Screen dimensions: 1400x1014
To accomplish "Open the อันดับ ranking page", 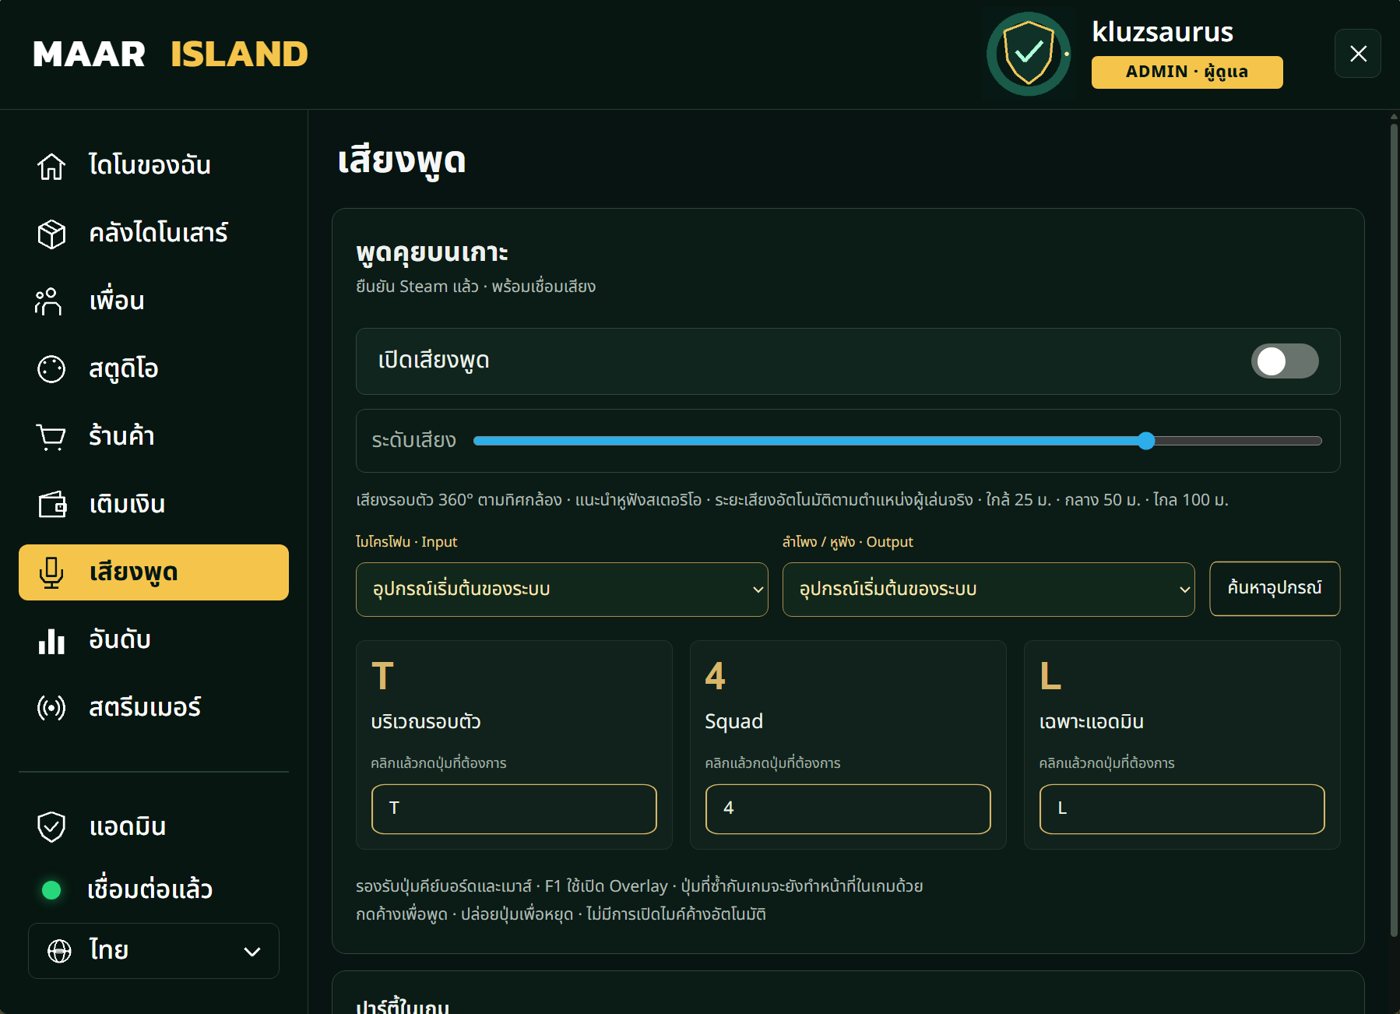I will [154, 641].
